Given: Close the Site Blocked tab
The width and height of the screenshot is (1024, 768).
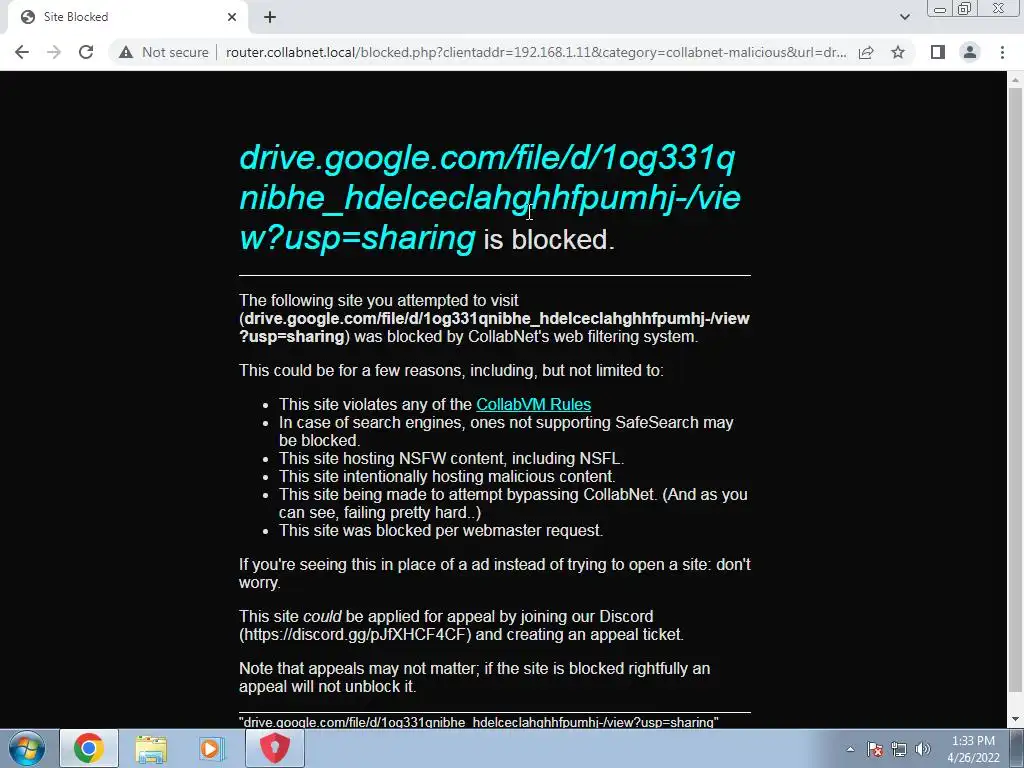Looking at the screenshot, I should click(x=232, y=17).
